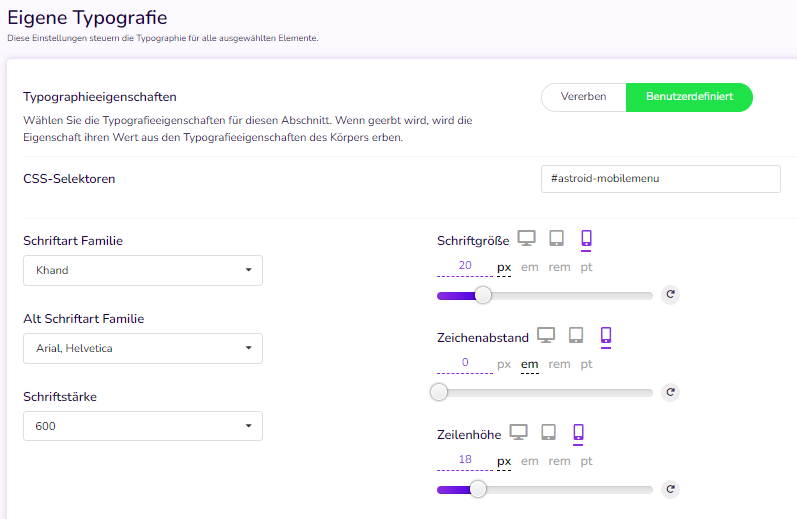Reset the Zeichenabstand value with reload icon

coord(670,392)
